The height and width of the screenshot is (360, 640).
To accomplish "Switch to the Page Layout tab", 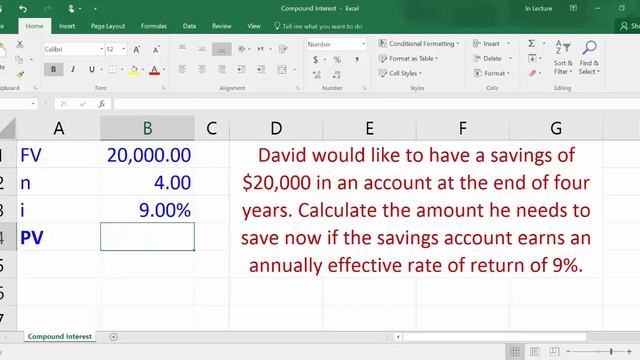I will click(108, 26).
